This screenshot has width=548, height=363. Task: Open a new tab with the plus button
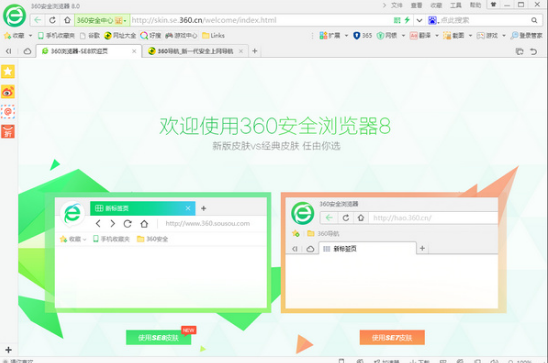point(255,51)
